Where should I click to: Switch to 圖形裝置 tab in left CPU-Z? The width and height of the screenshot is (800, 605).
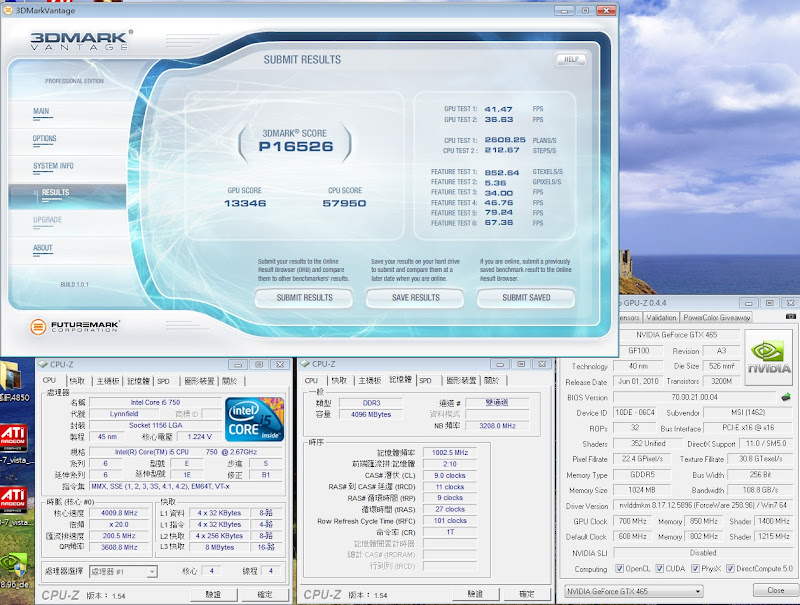(x=199, y=381)
